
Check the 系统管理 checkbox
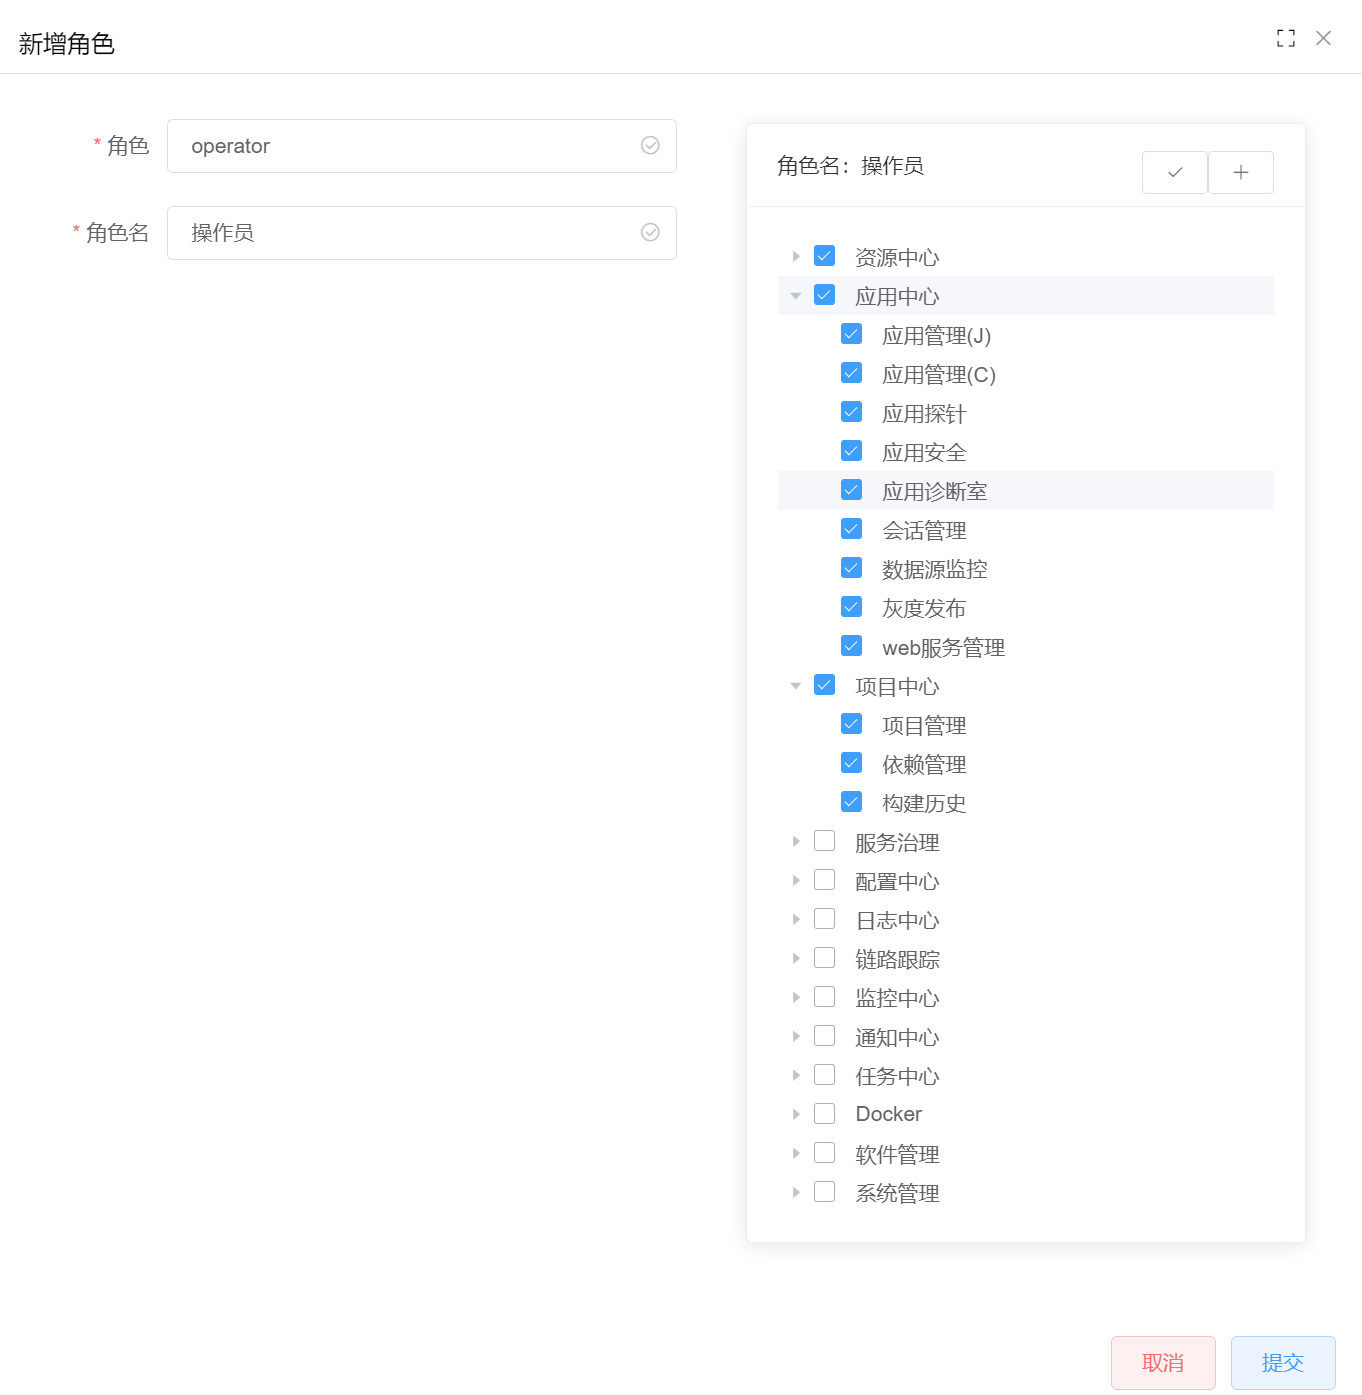824,1192
